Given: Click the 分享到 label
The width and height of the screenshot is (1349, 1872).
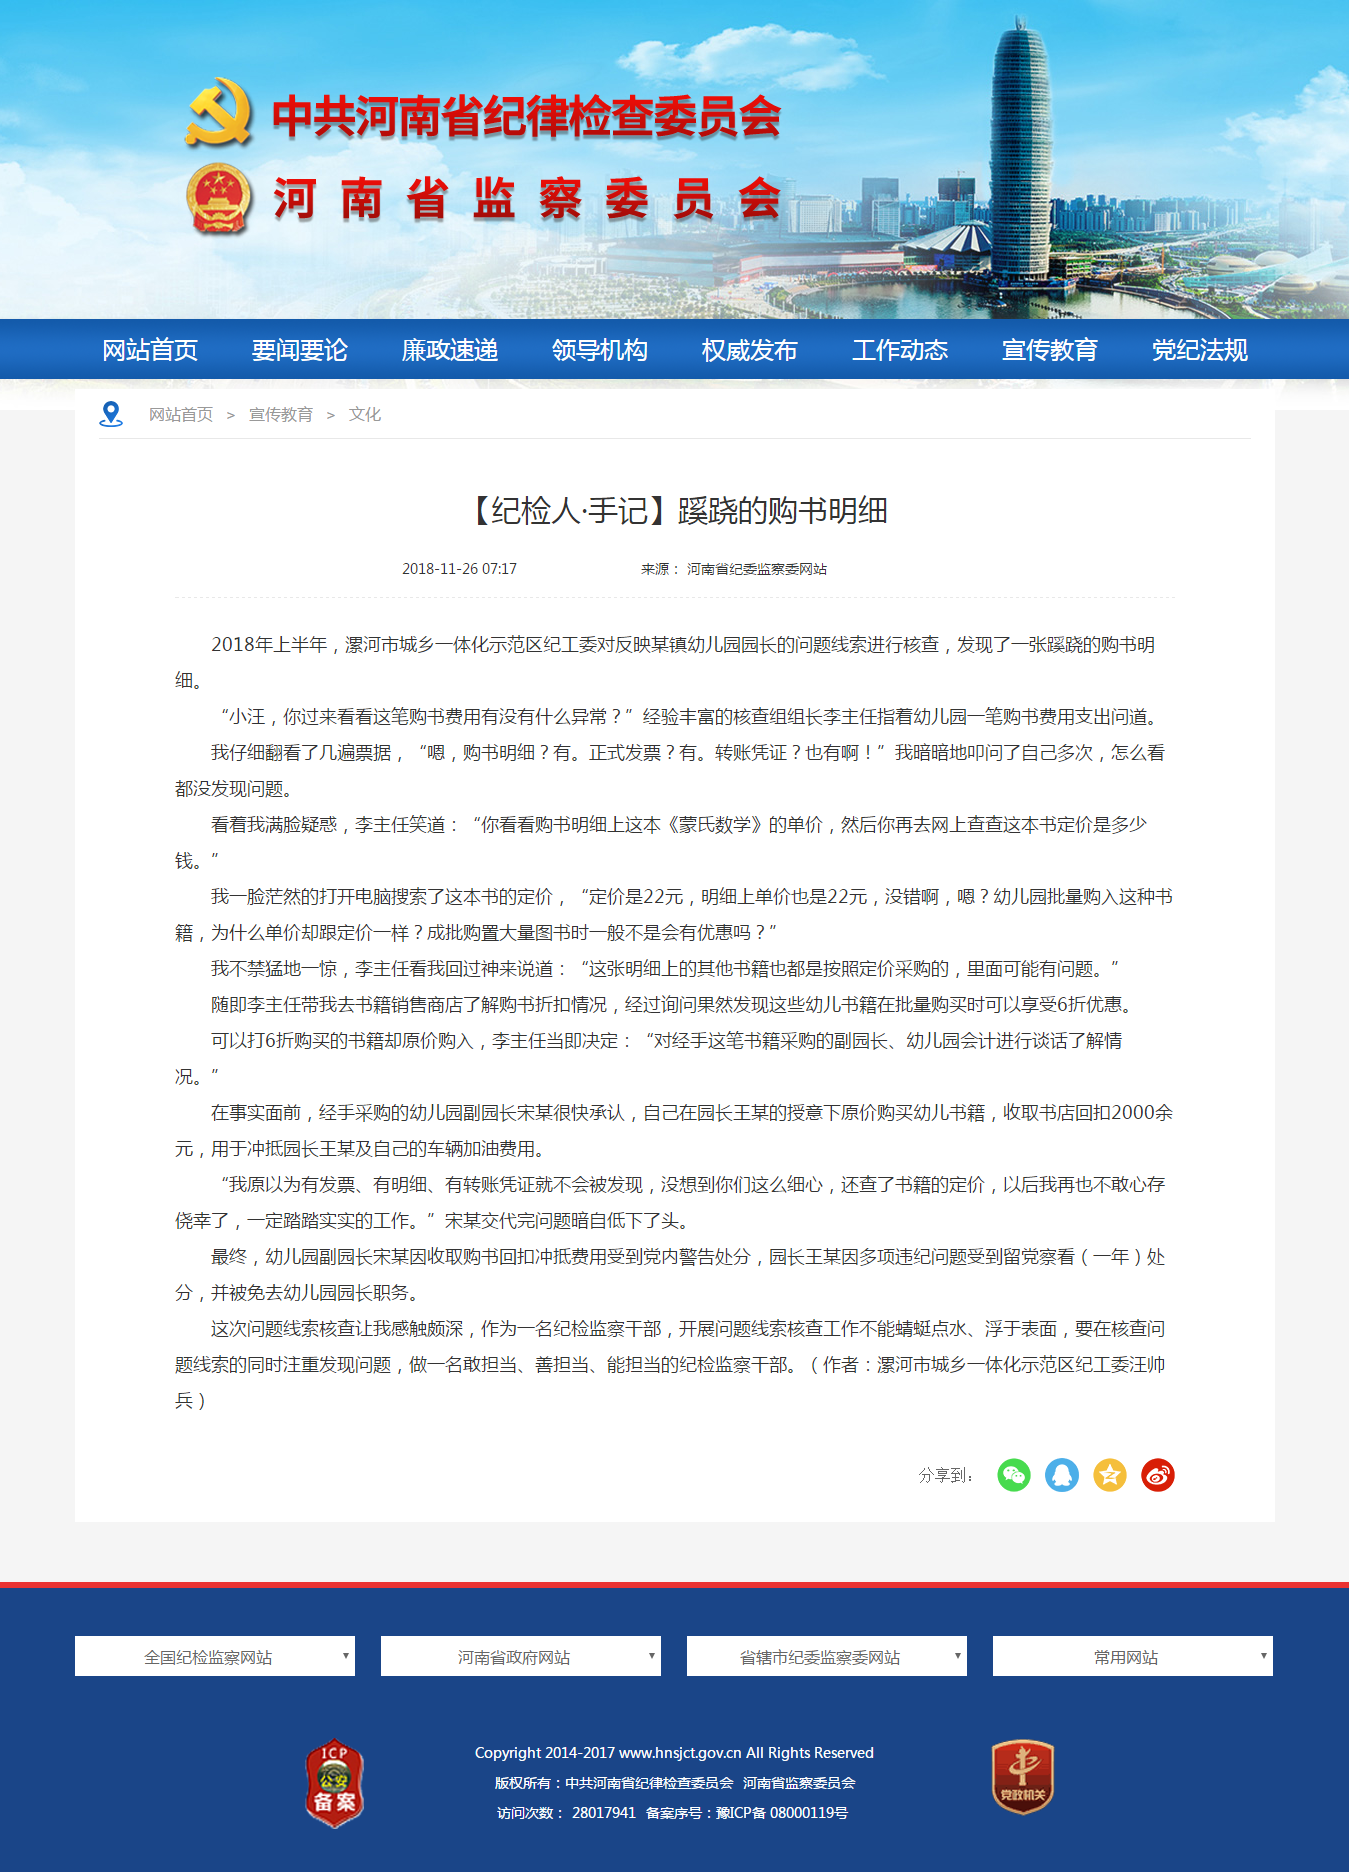Looking at the screenshot, I should click(x=945, y=1475).
